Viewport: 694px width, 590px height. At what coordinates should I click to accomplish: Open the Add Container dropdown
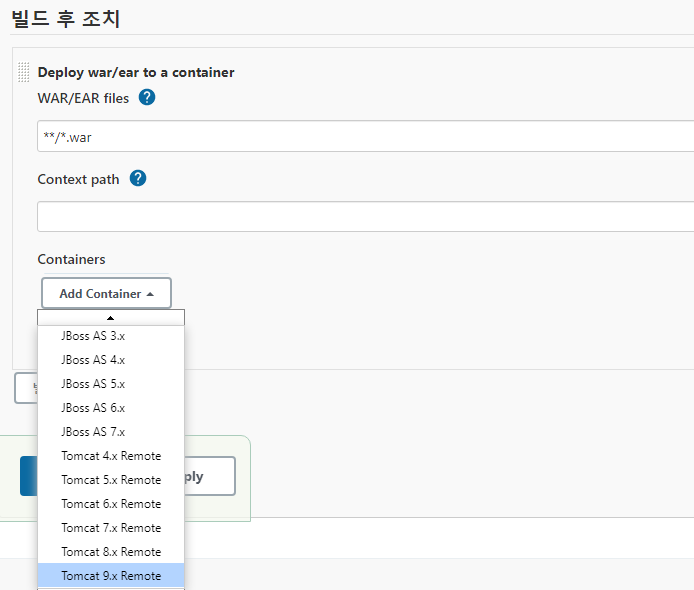106,293
